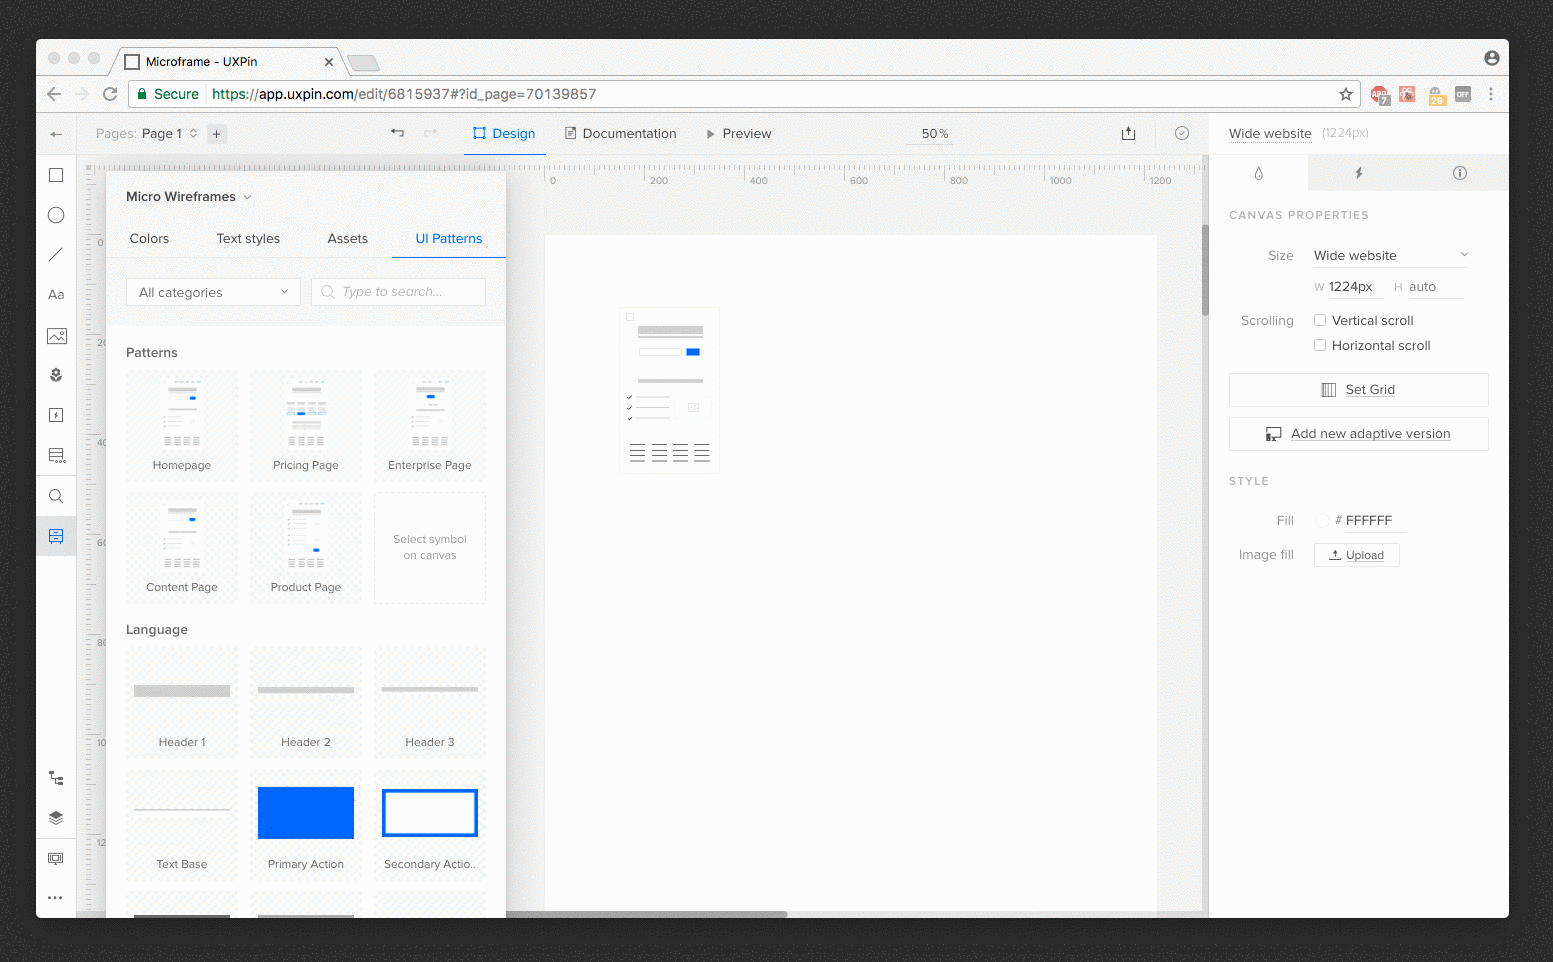Screen dimensions: 1553x962
Task: Select the Ellipse tool in left toolbar
Action: [56, 215]
